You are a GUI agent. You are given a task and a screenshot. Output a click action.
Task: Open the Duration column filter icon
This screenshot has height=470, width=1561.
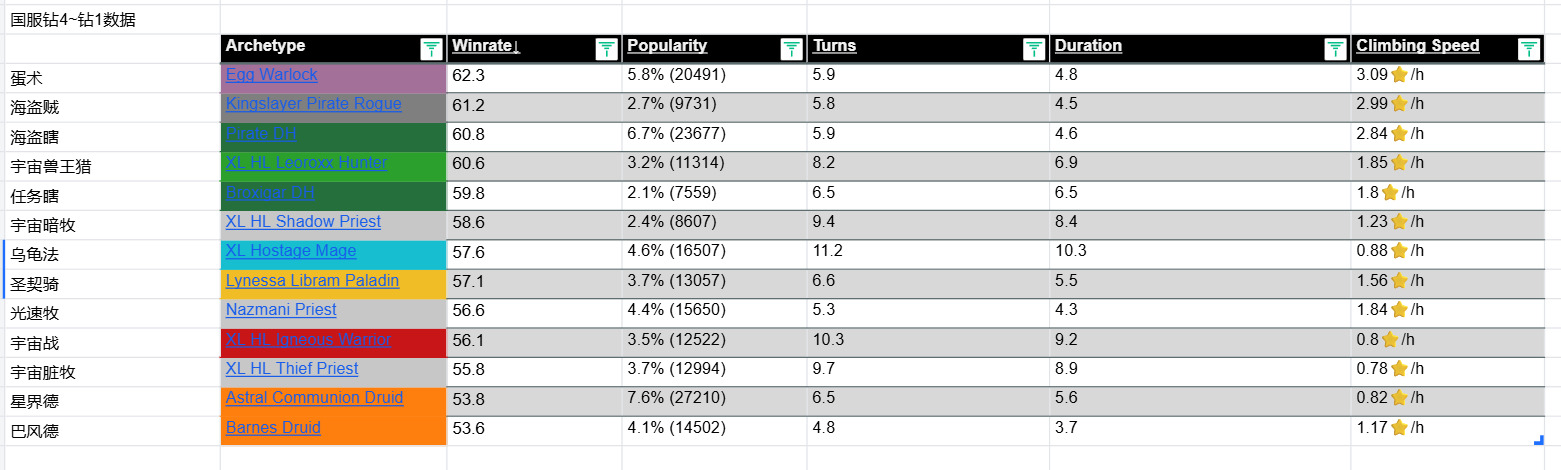(x=1335, y=49)
